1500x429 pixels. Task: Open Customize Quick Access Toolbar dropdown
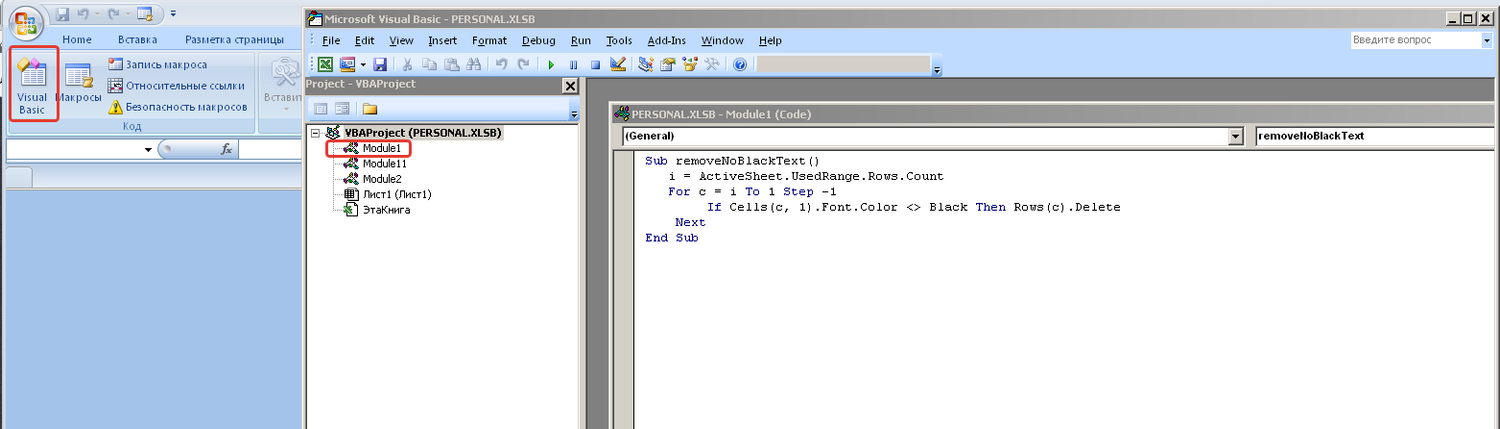173,14
